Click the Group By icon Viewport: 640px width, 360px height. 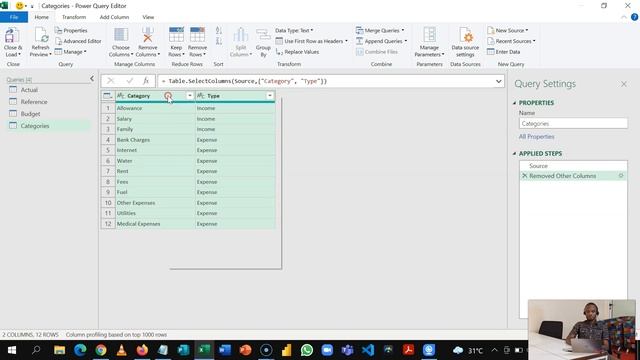[263, 35]
